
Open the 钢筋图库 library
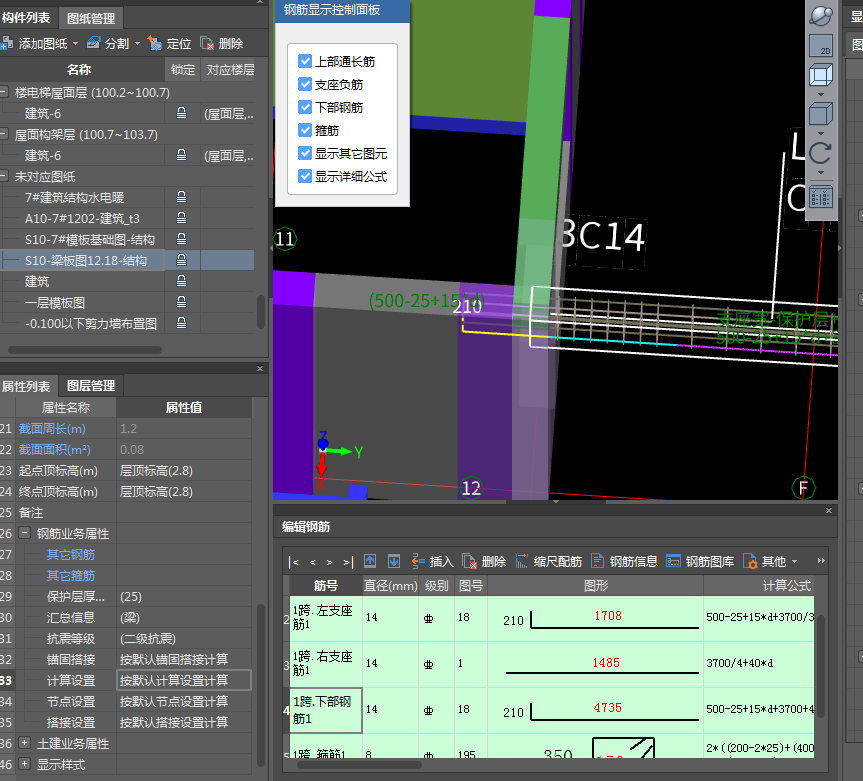pyautogui.click(x=700, y=561)
